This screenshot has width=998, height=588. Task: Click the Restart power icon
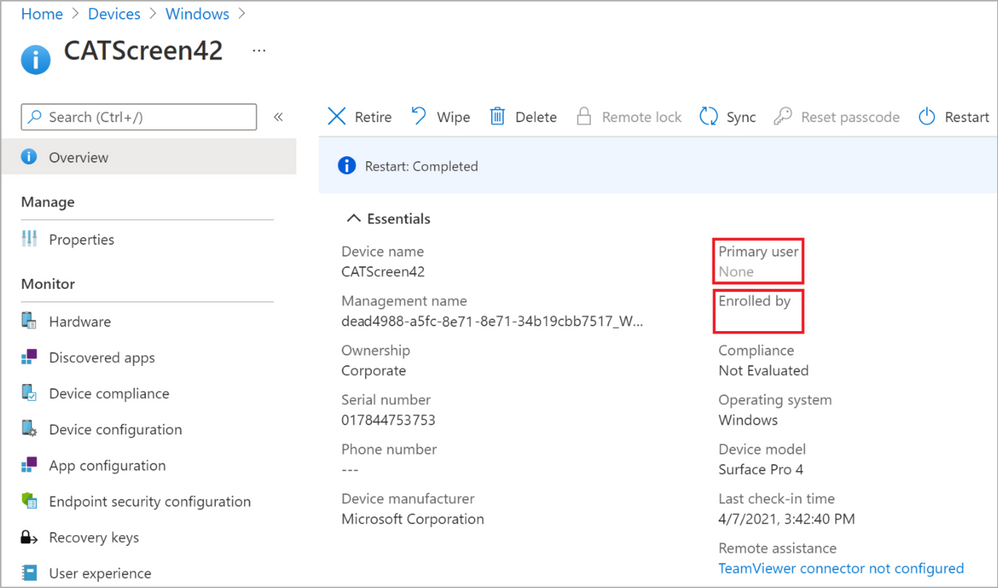927,116
